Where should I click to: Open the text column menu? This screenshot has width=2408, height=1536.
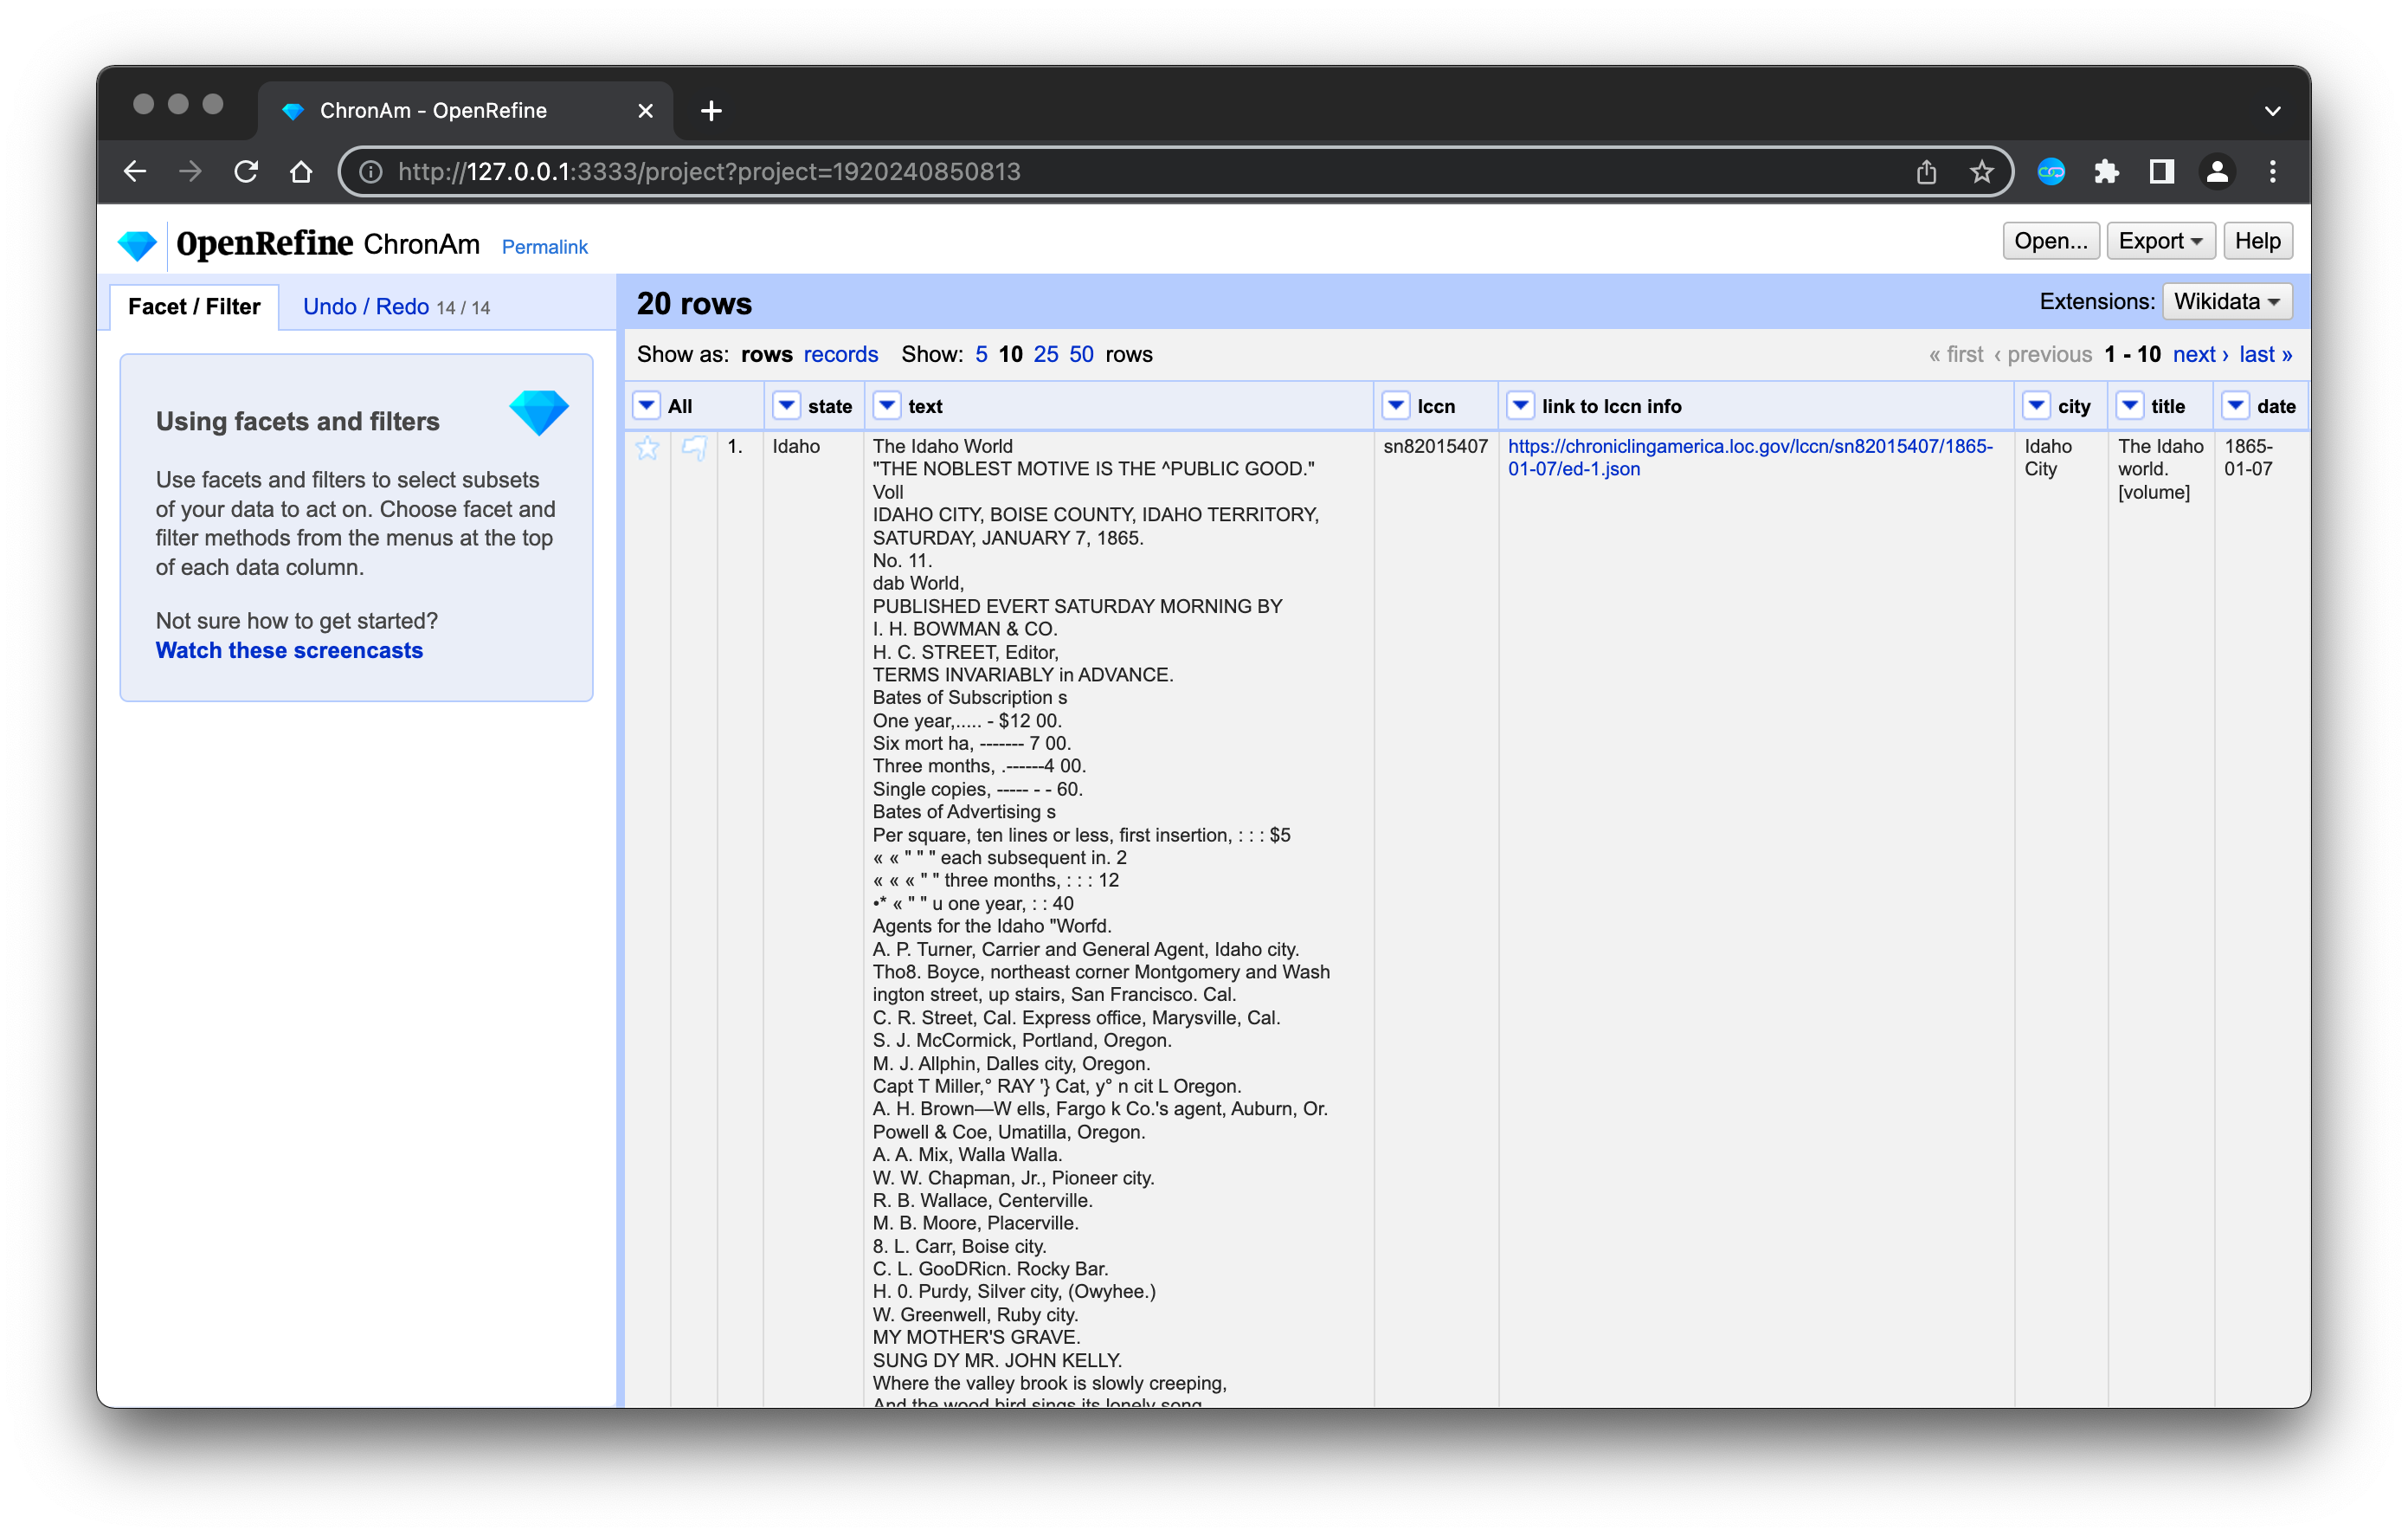click(887, 406)
